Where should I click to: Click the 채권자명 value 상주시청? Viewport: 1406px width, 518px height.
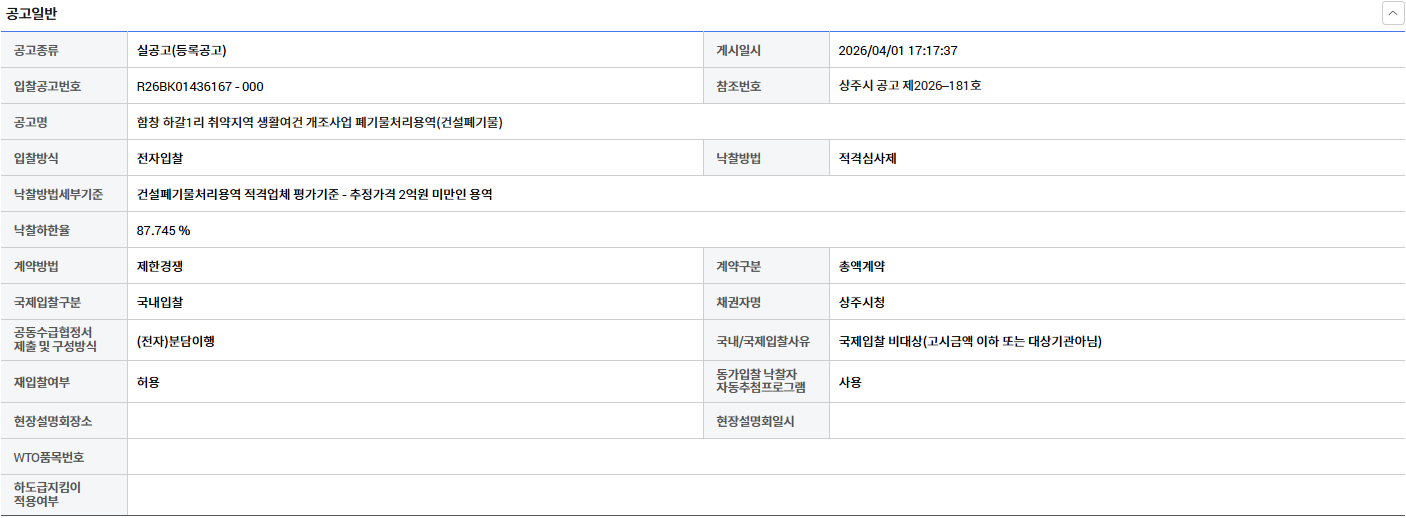click(x=861, y=302)
